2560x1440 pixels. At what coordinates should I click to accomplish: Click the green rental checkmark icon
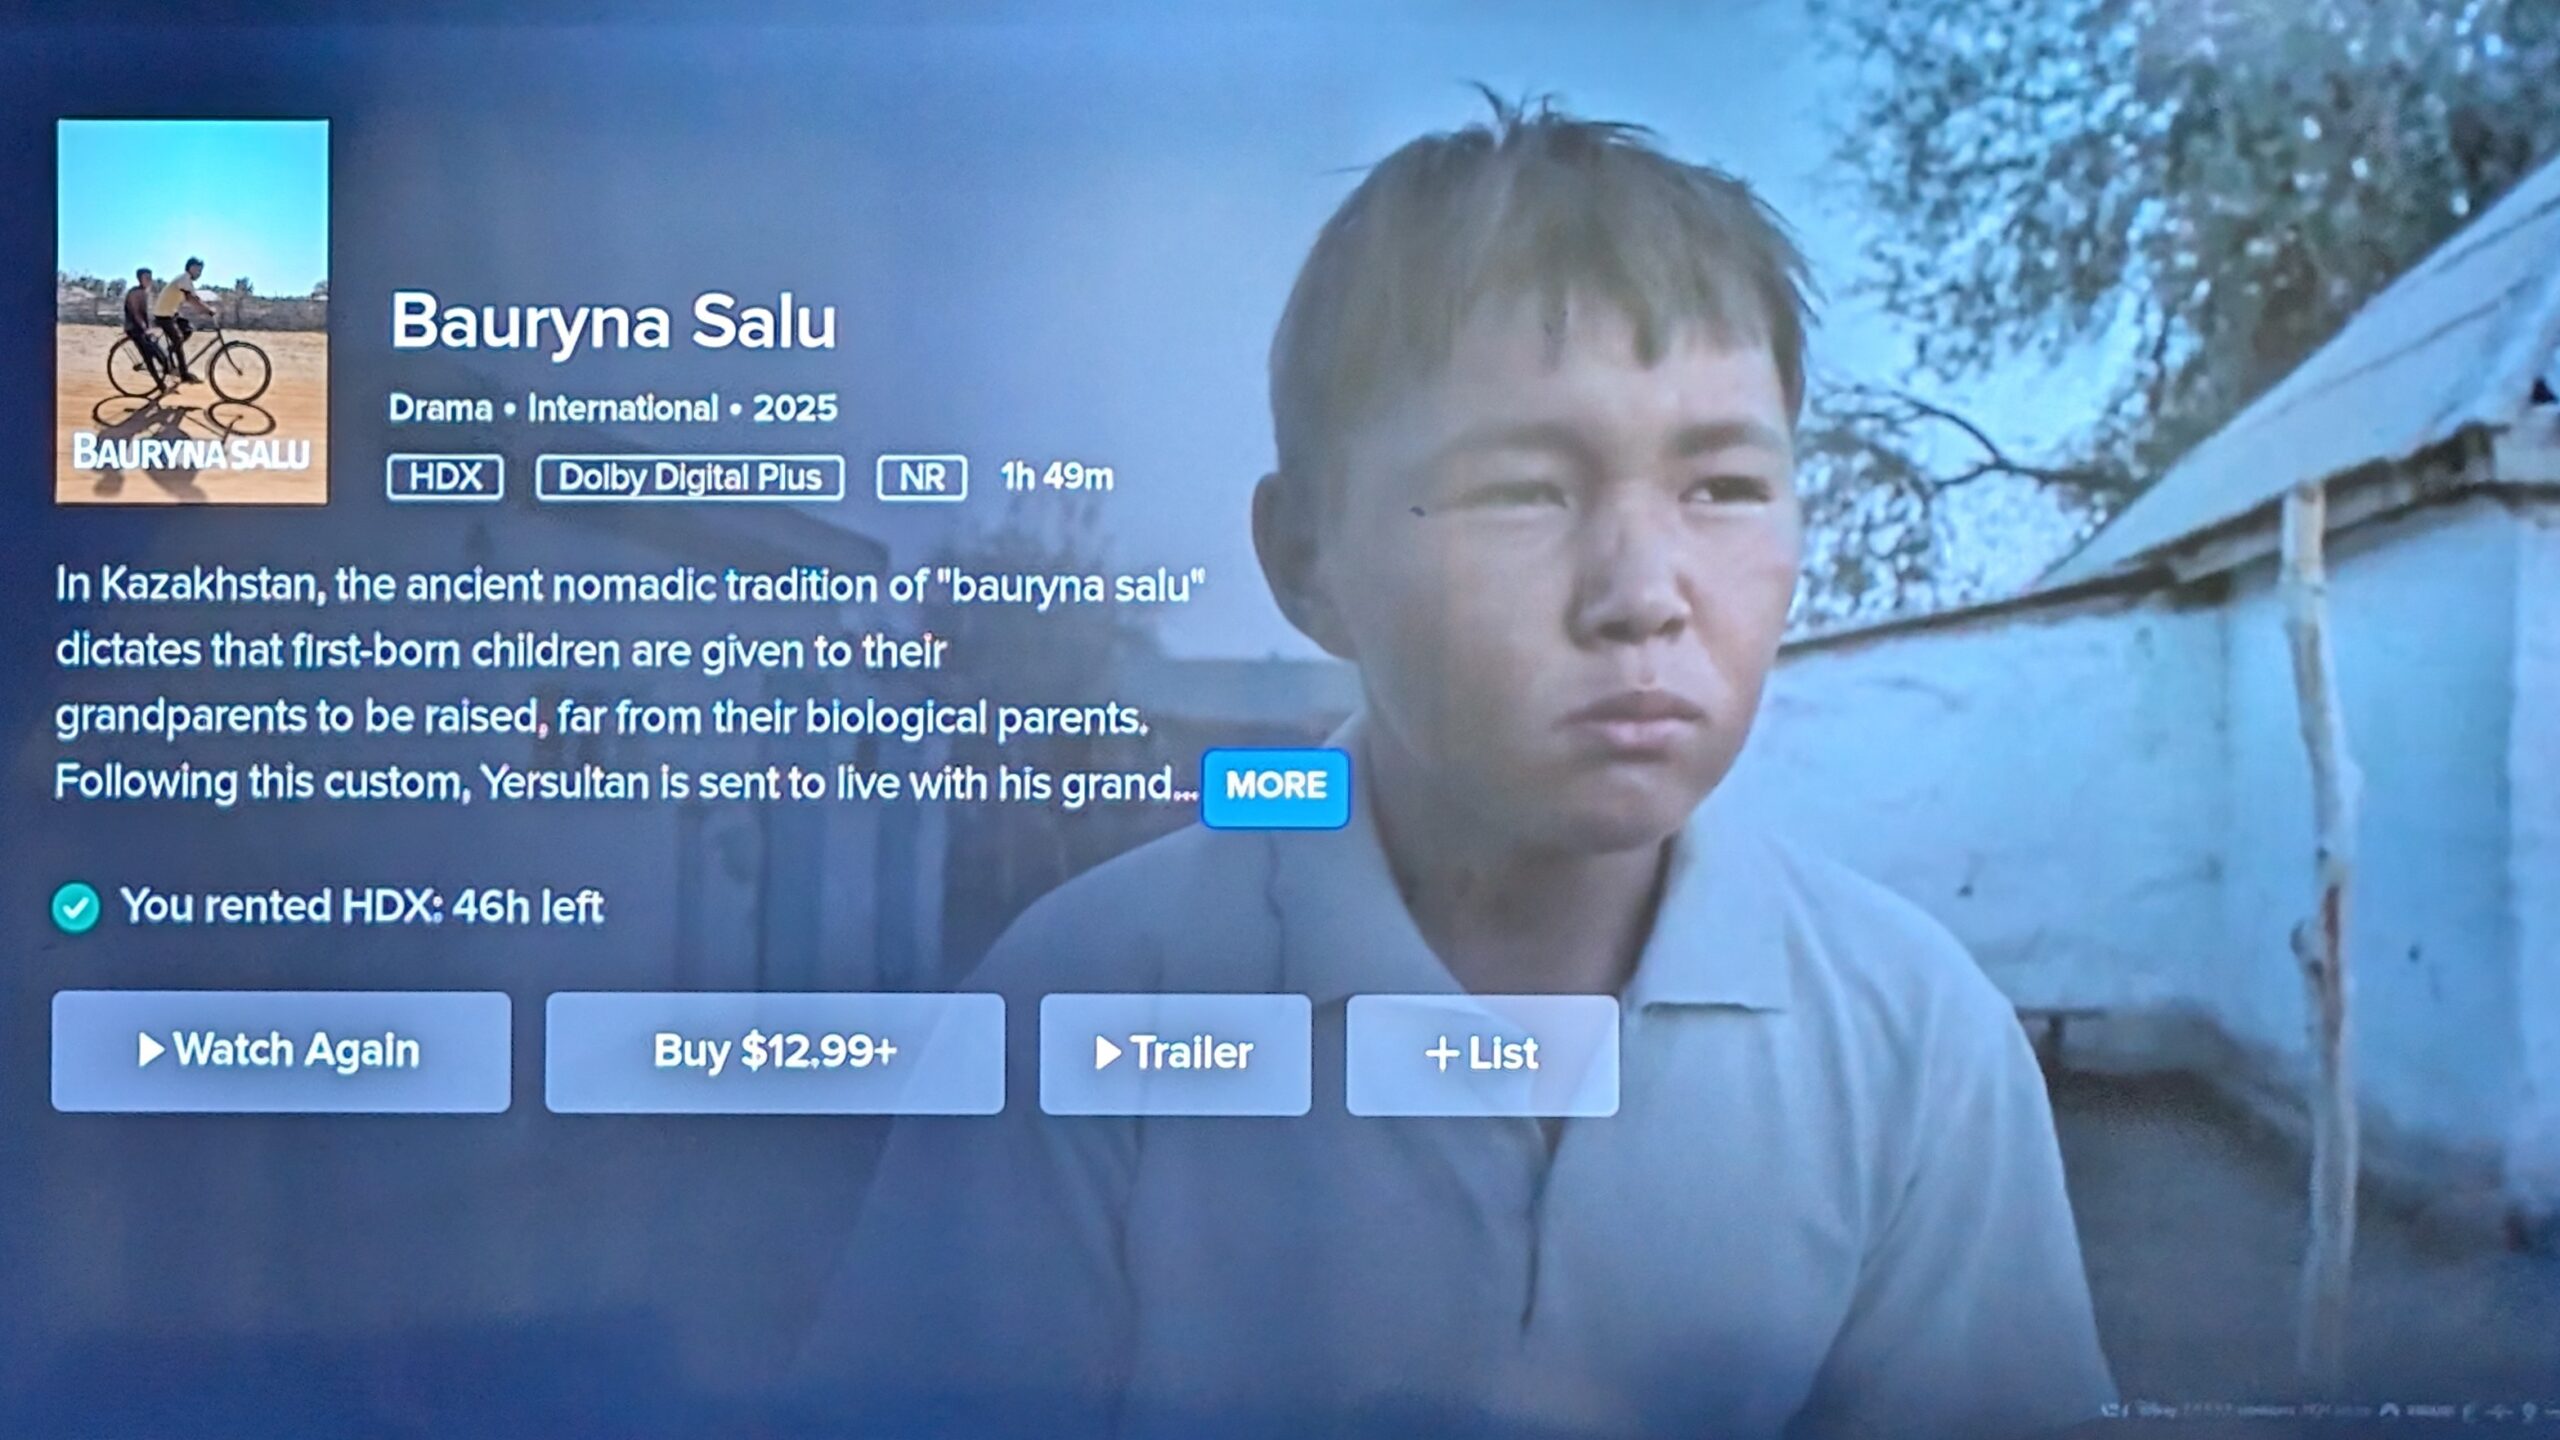[x=76, y=907]
